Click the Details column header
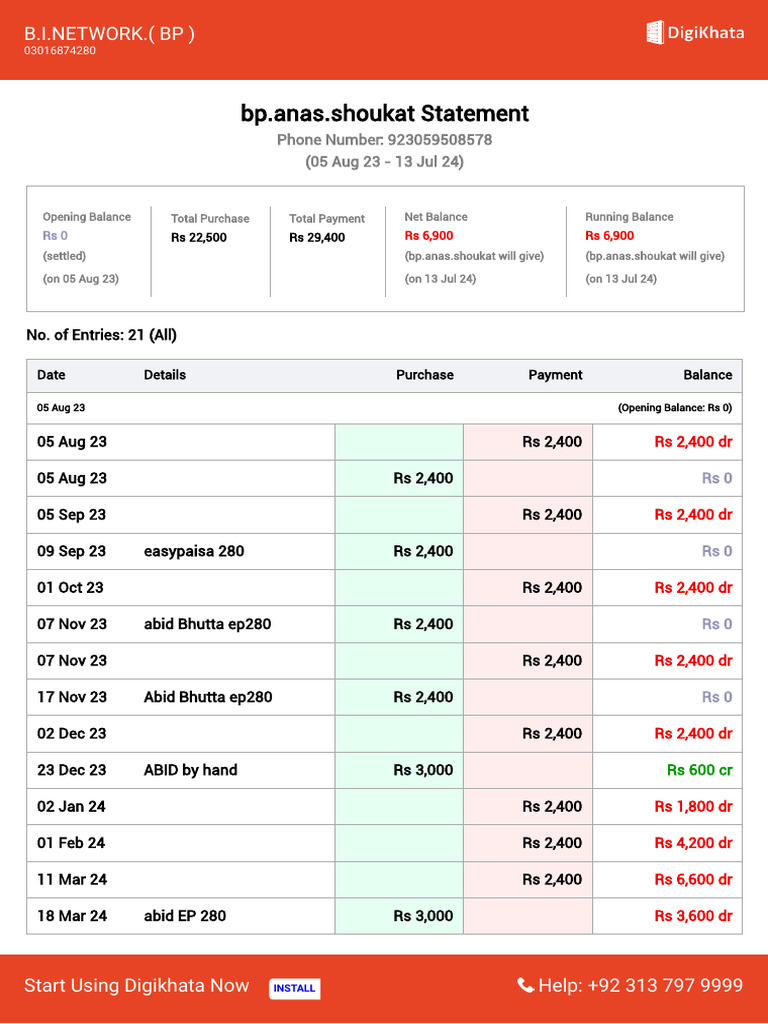Image resolution: width=768 pixels, height=1024 pixels. pos(165,375)
